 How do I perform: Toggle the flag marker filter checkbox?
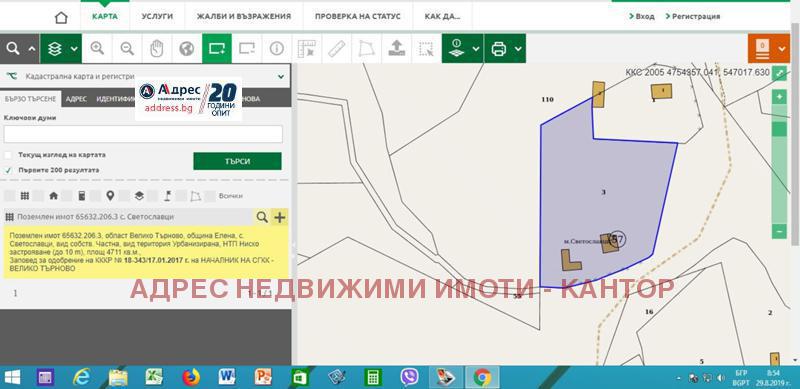(153, 196)
